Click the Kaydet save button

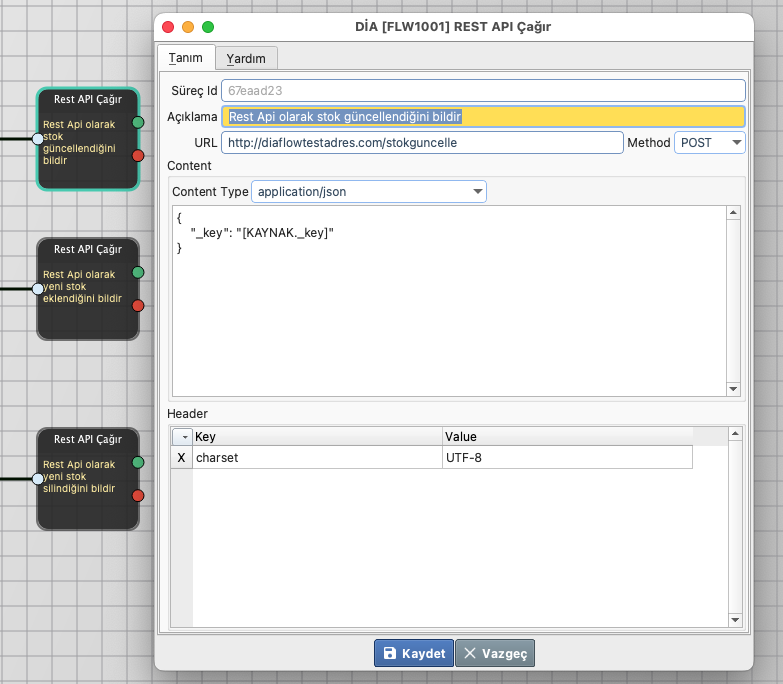414,653
